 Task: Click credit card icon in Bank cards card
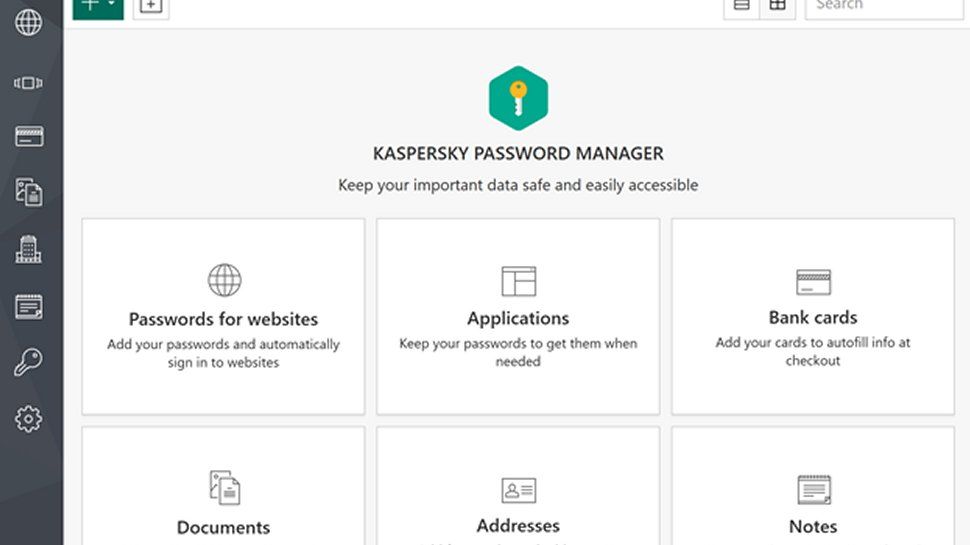click(813, 282)
